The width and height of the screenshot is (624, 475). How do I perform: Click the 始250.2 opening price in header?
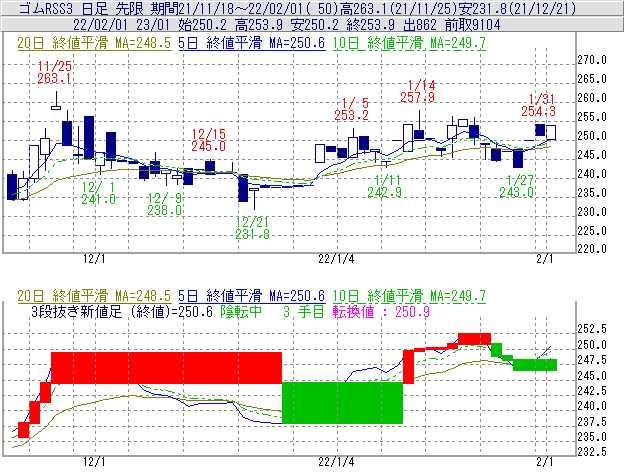(202, 25)
